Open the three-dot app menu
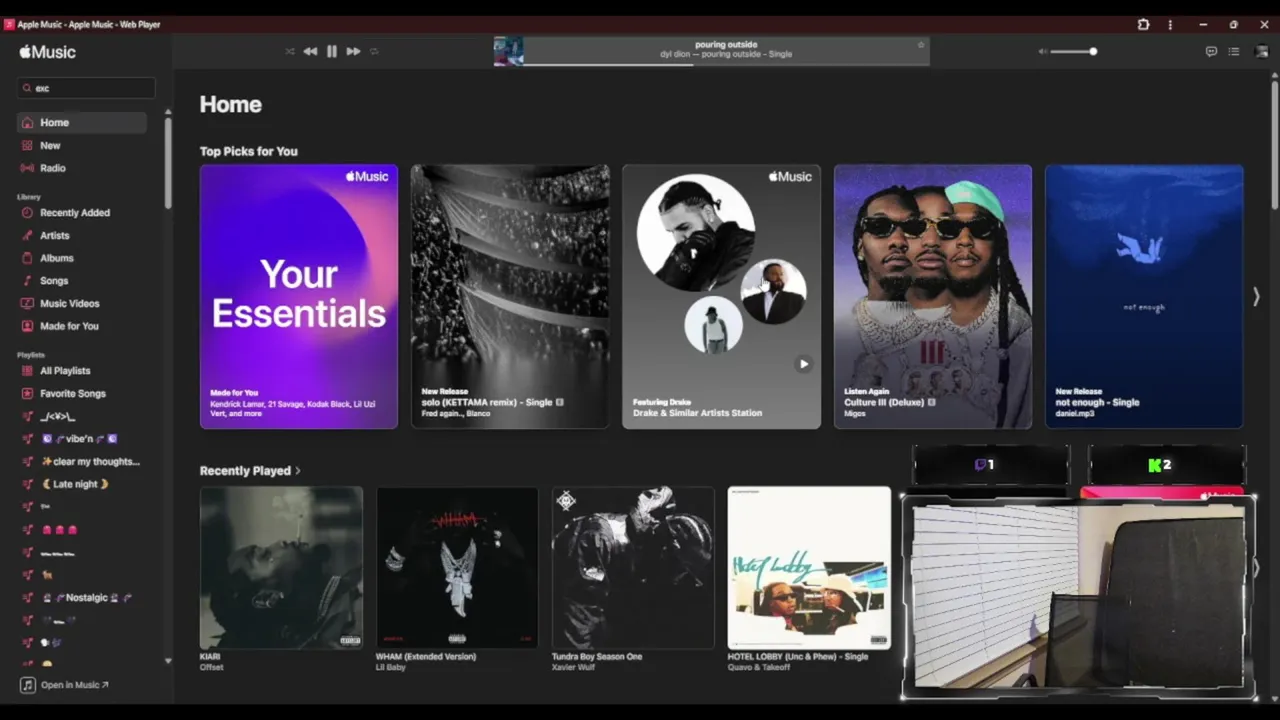 click(1170, 24)
